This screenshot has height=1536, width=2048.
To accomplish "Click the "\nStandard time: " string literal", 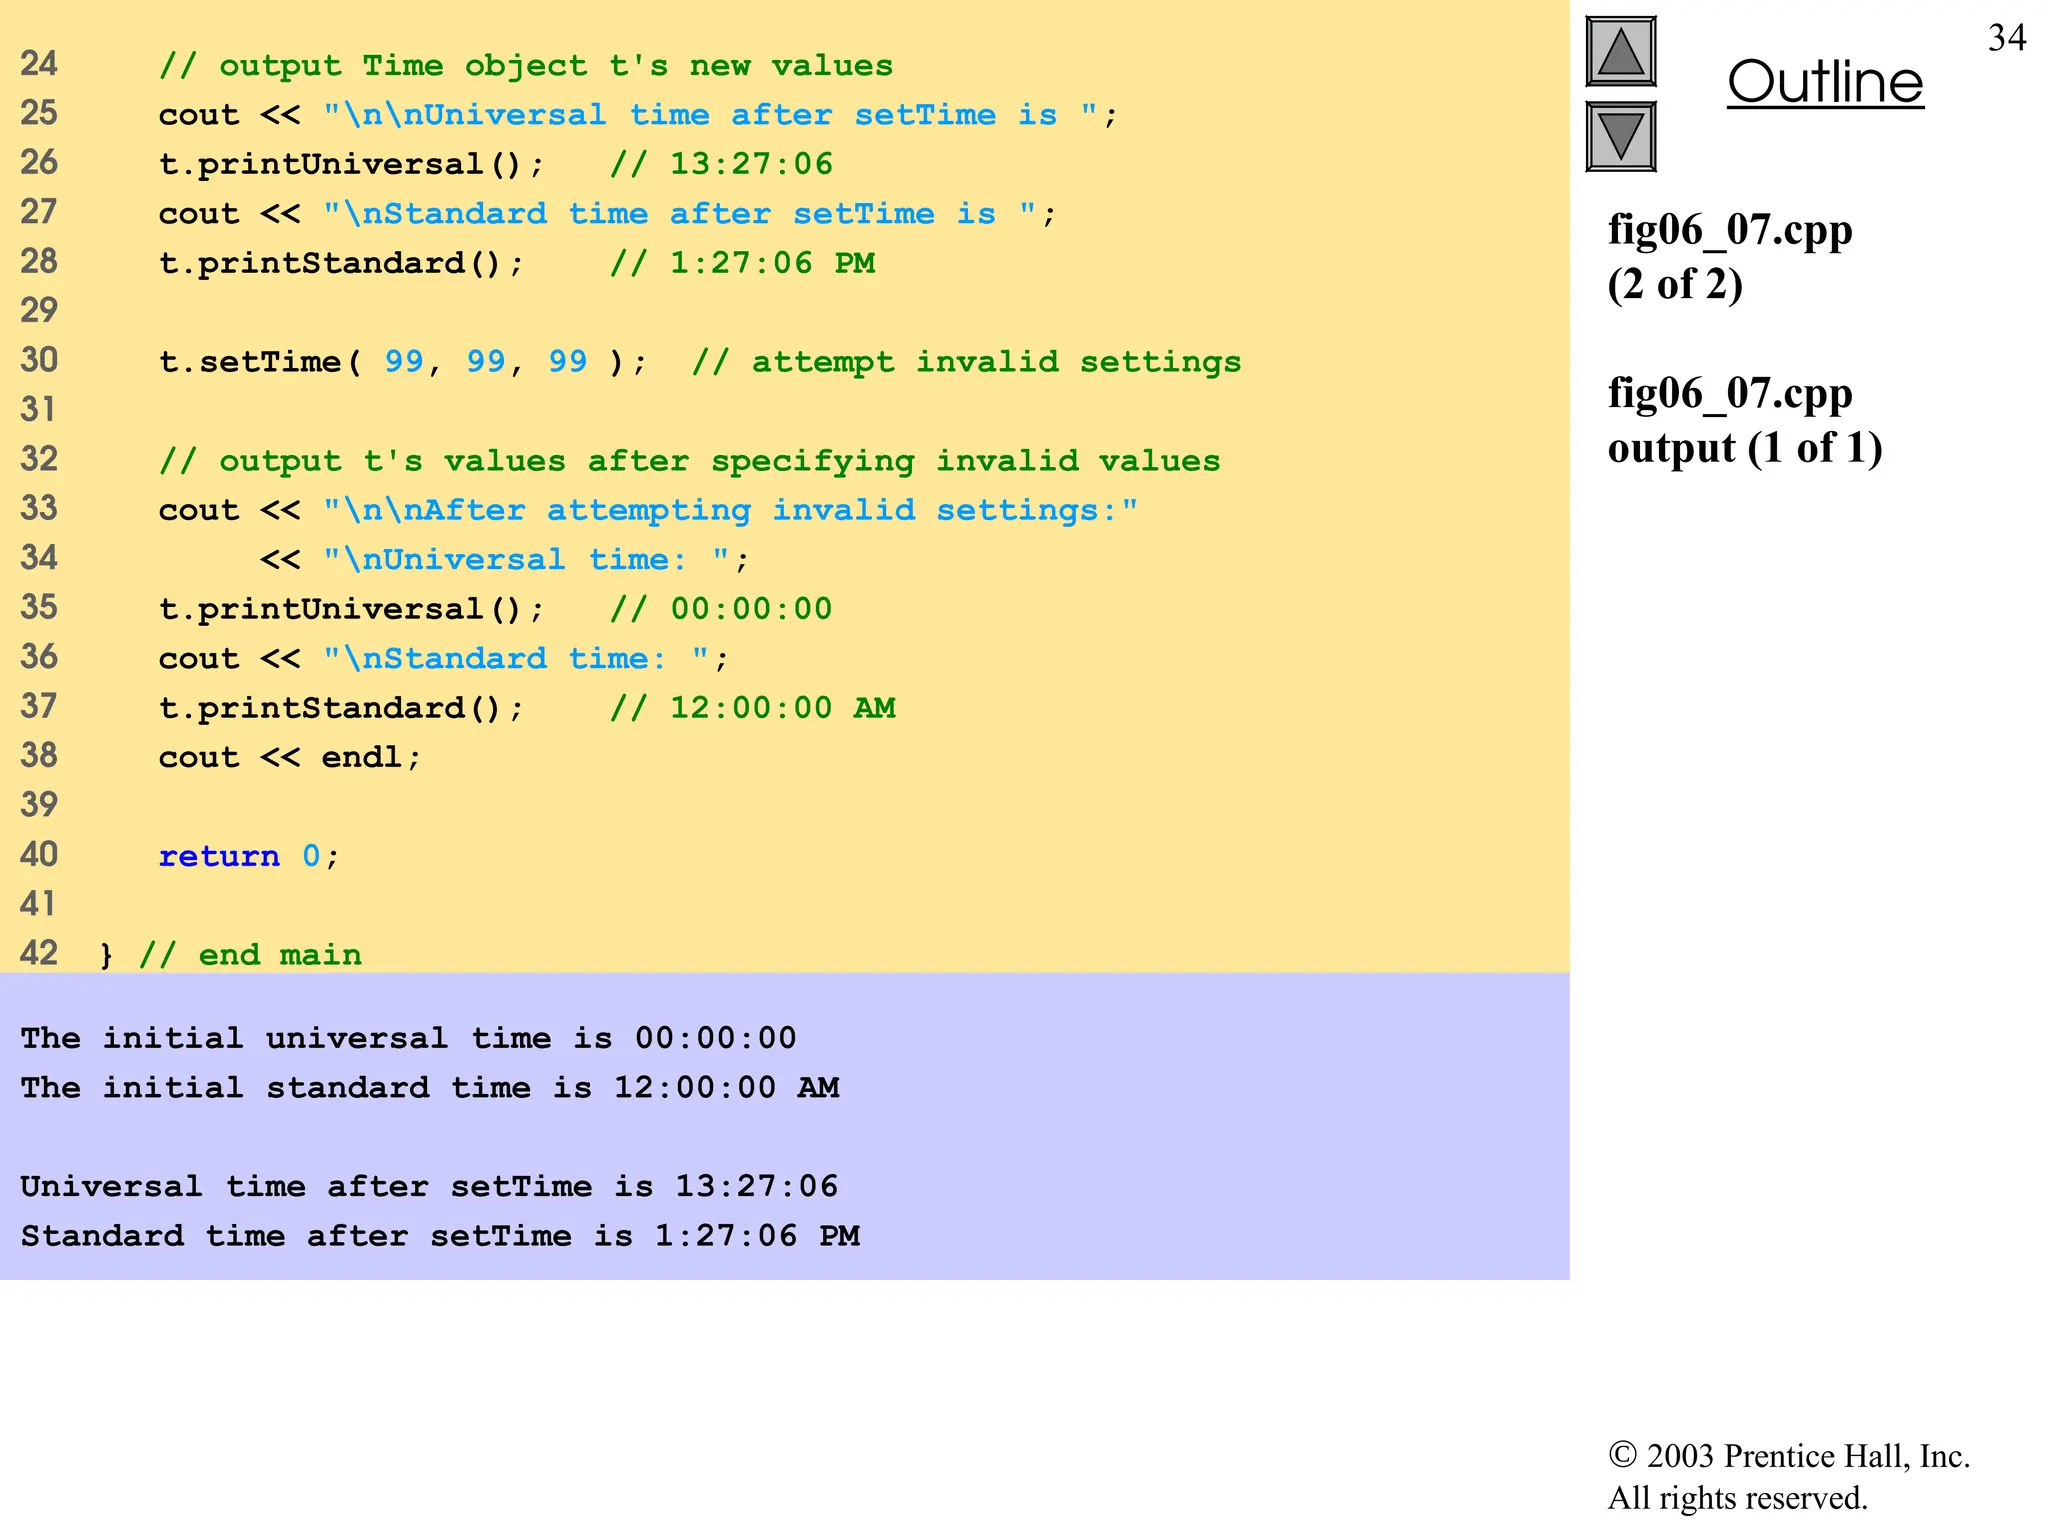I will point(515,659).
